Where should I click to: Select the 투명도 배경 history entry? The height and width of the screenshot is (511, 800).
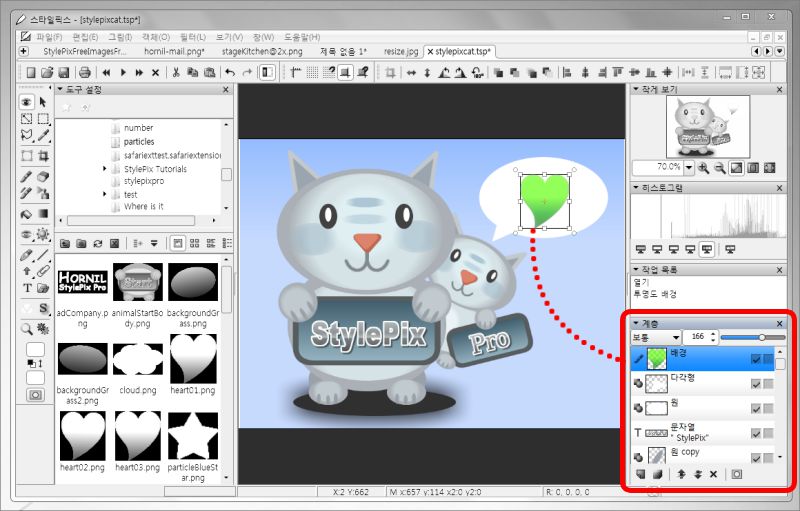coord(655,294)
